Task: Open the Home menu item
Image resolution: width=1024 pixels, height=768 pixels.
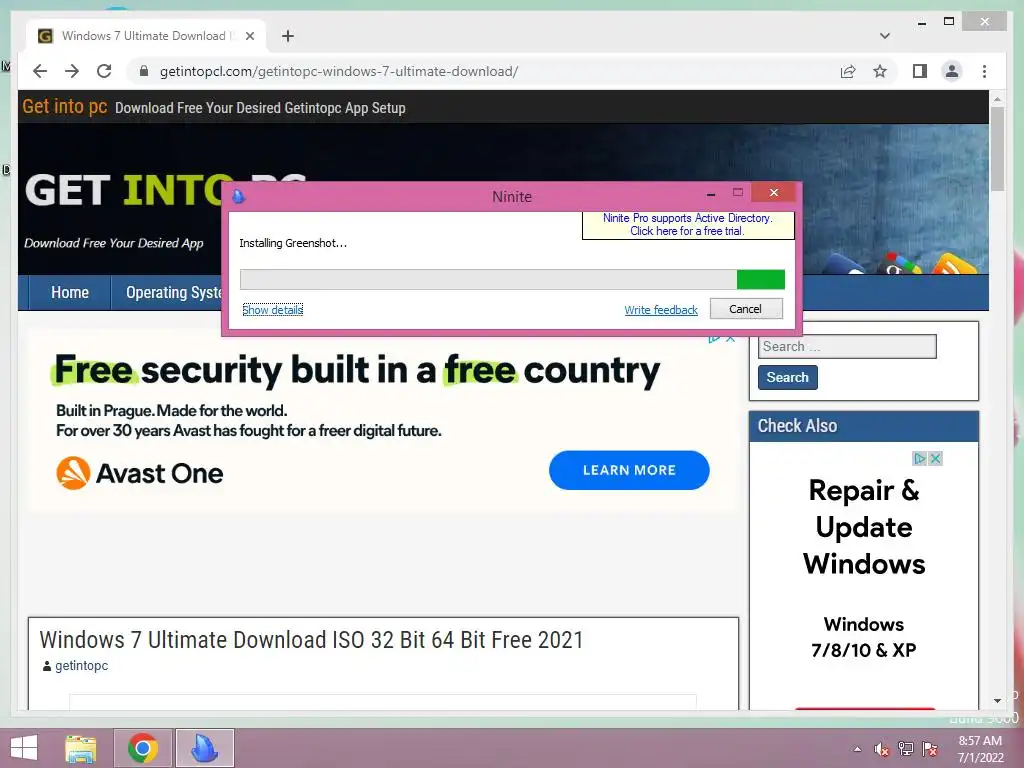Action: [x=70, y=293]
